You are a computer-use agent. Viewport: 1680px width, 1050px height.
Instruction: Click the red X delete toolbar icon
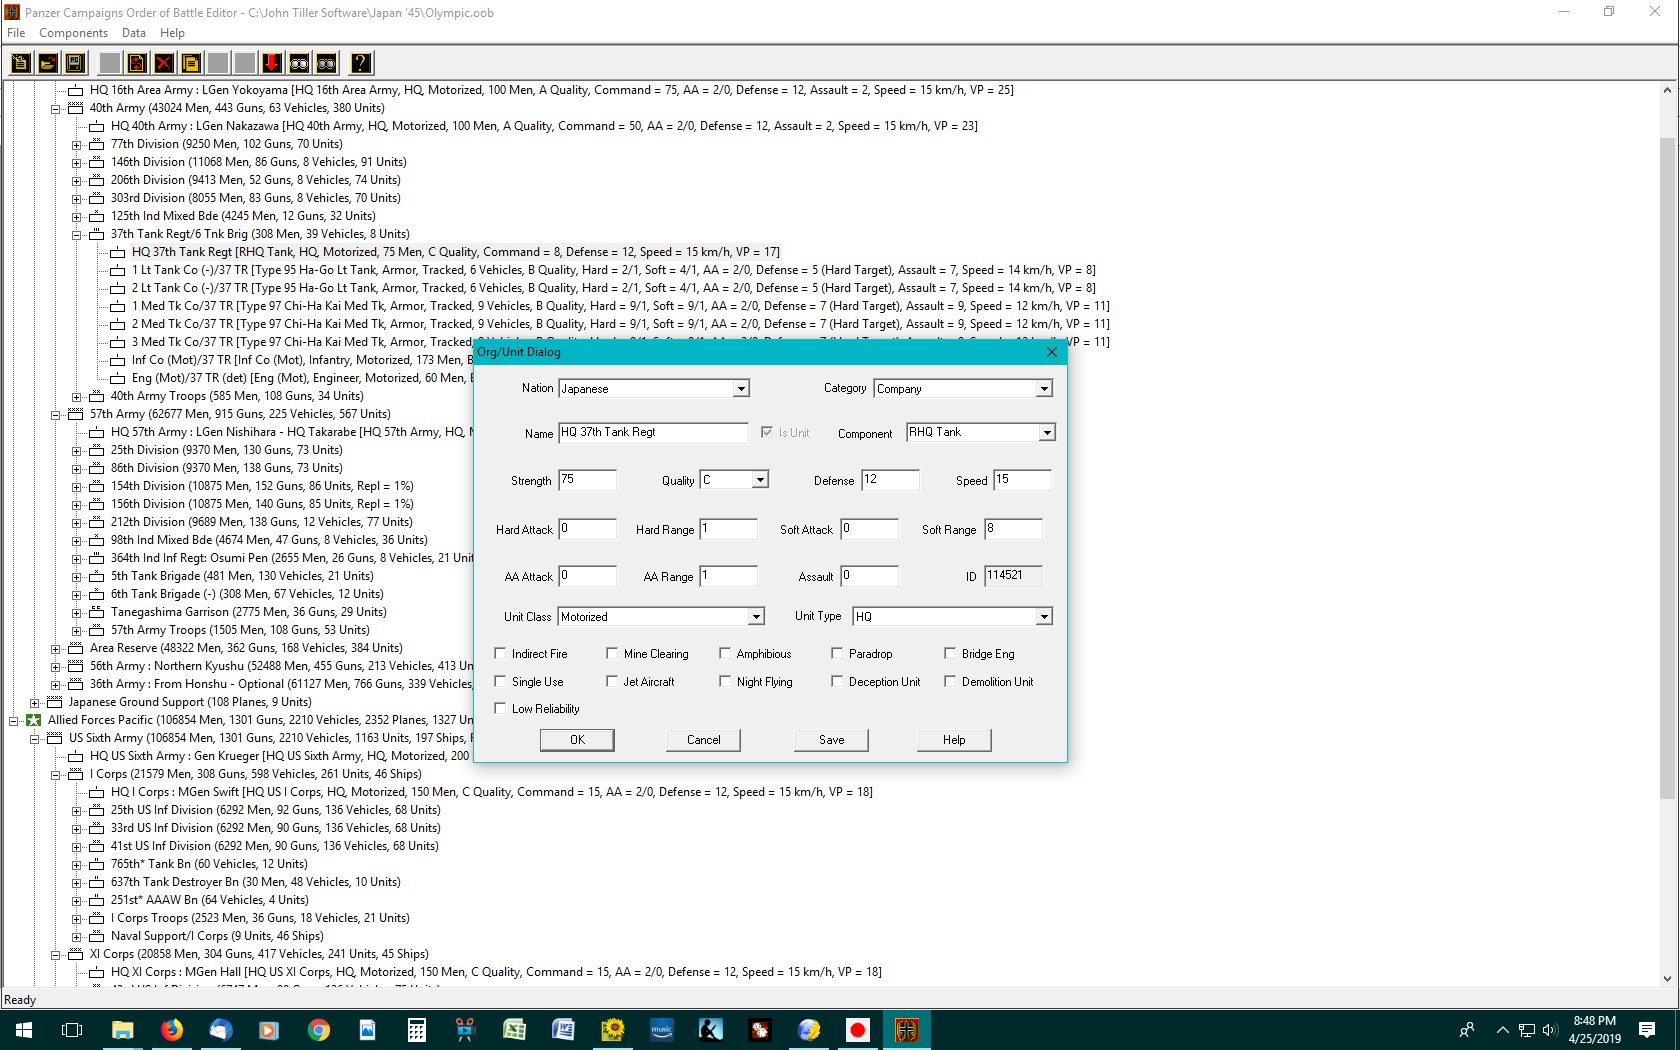(164, 63)
